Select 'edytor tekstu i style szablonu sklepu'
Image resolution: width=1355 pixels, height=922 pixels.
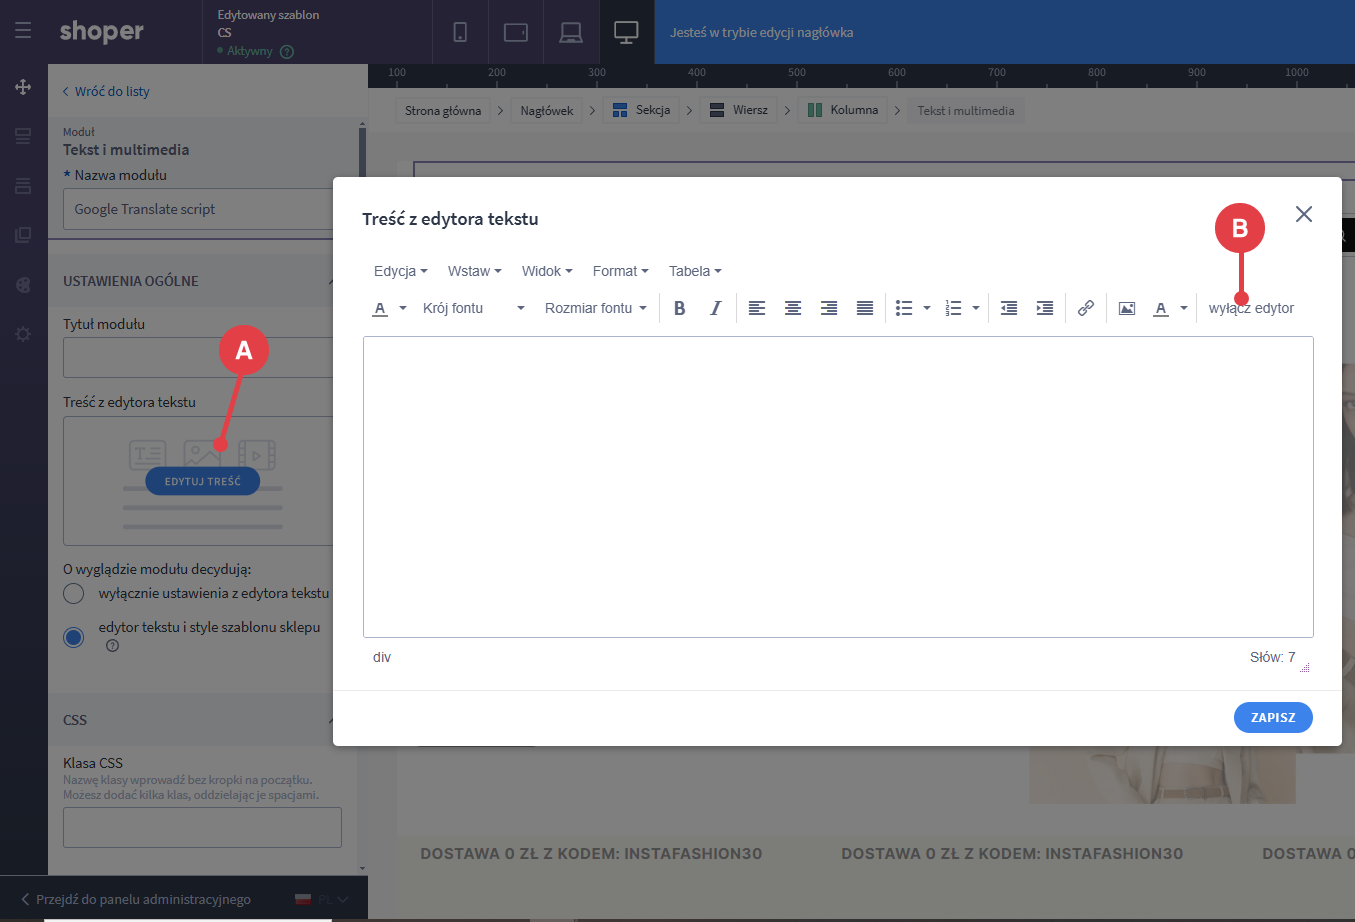[x=74, y=637]
